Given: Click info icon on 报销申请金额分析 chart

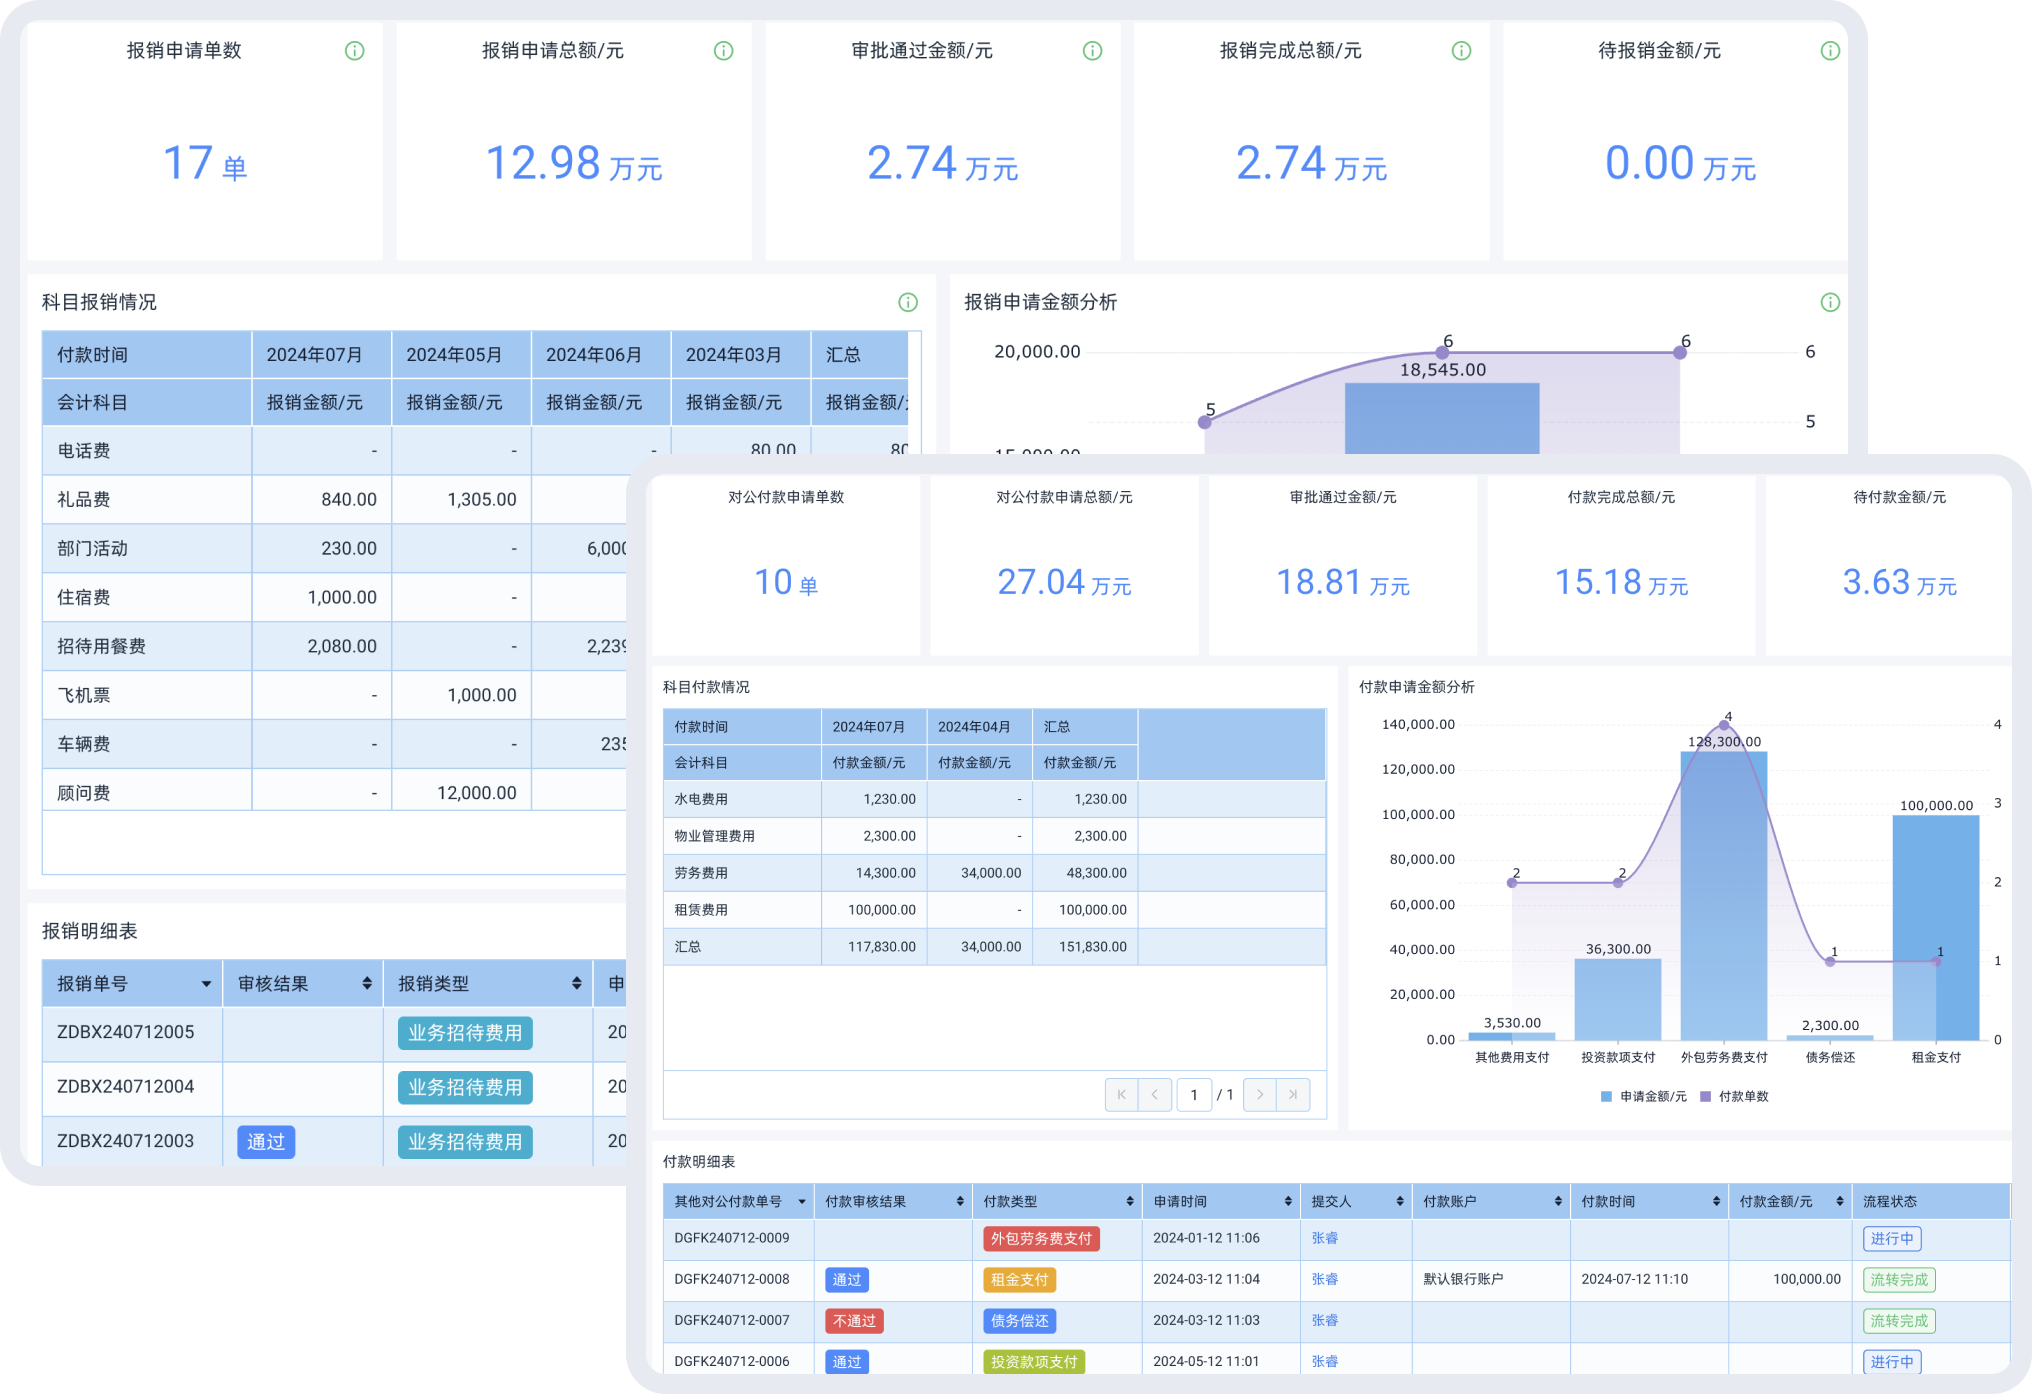Looking at the screenshot, I should [1829, 302].
